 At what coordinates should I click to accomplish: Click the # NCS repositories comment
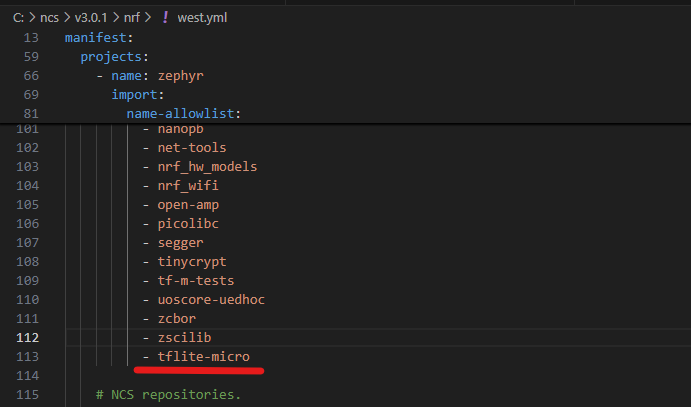[169, 394]
